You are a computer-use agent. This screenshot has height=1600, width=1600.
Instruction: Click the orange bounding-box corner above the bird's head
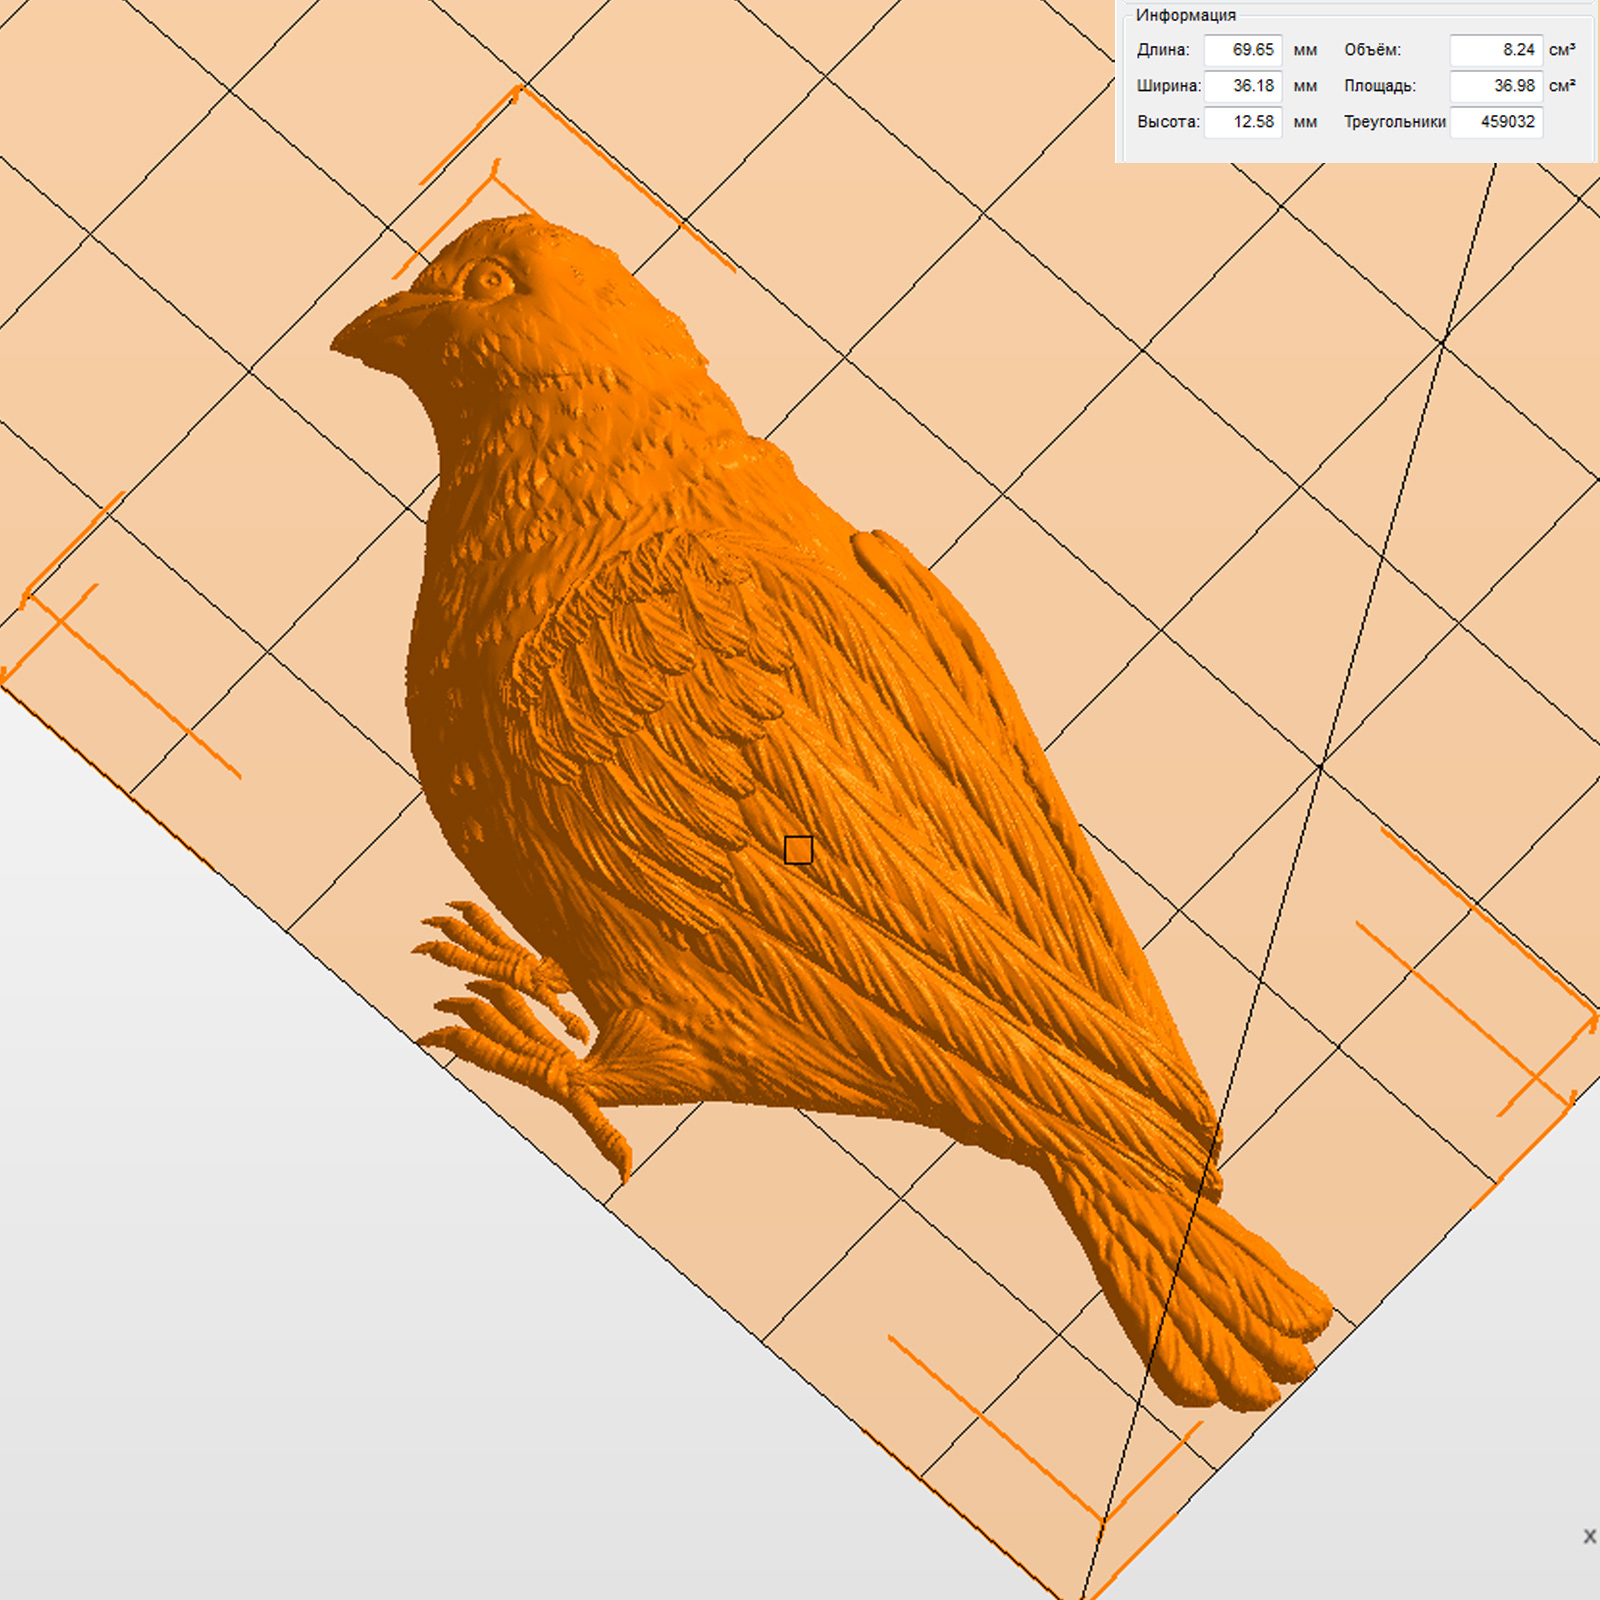519,89
